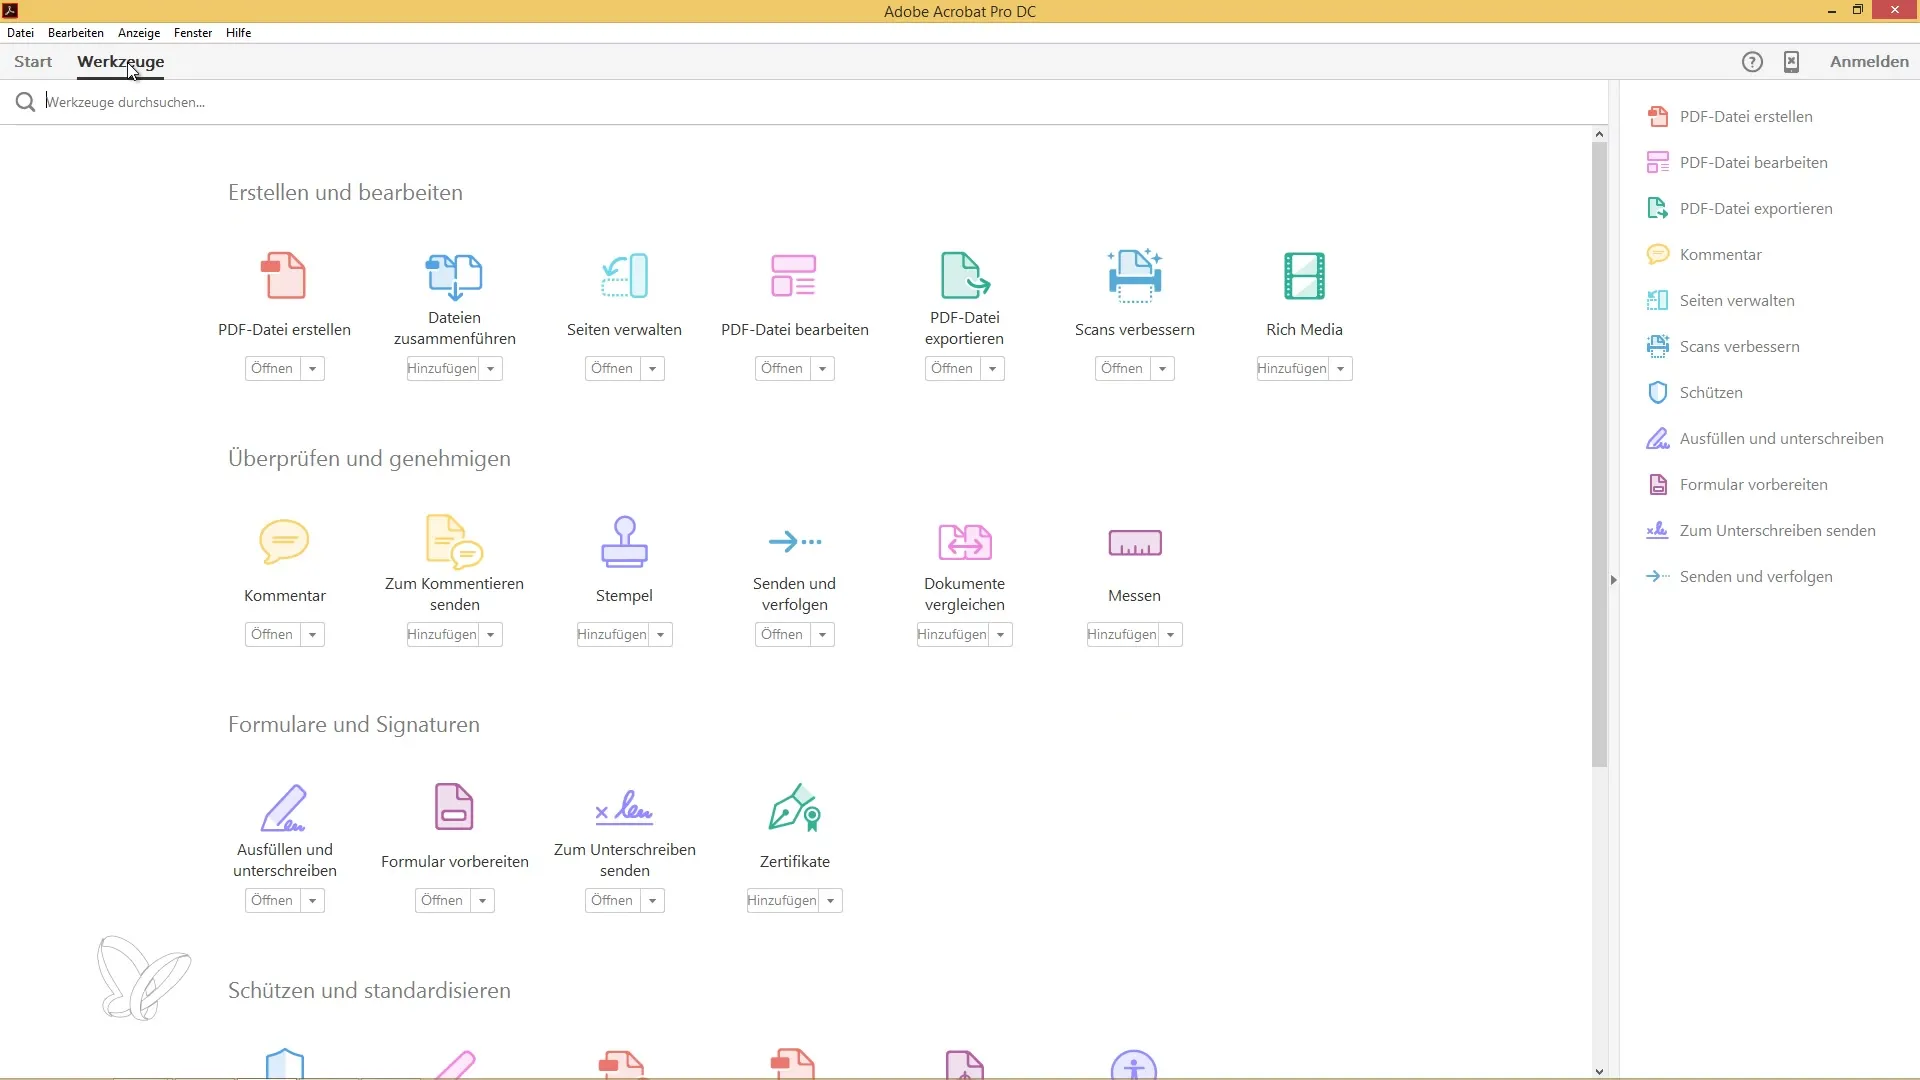This screenshot has height=1080, width=1920.
Task: Open dropdown arrow under Zertifikate
Action: click(x=831, y=901)
